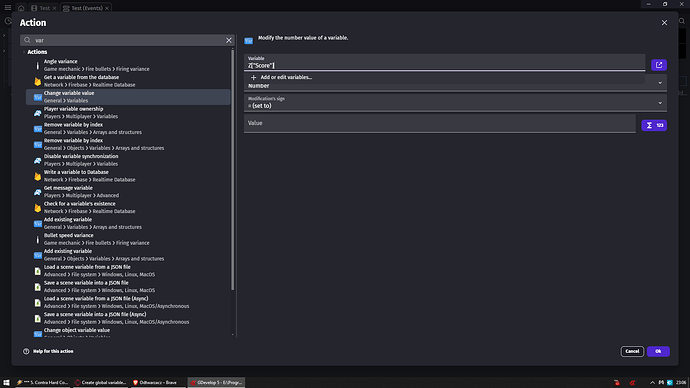This screenshot has height=388, width=690.
Task: Select Save a scene variable into JSON (Async)
Action: [x=128, y=318]
